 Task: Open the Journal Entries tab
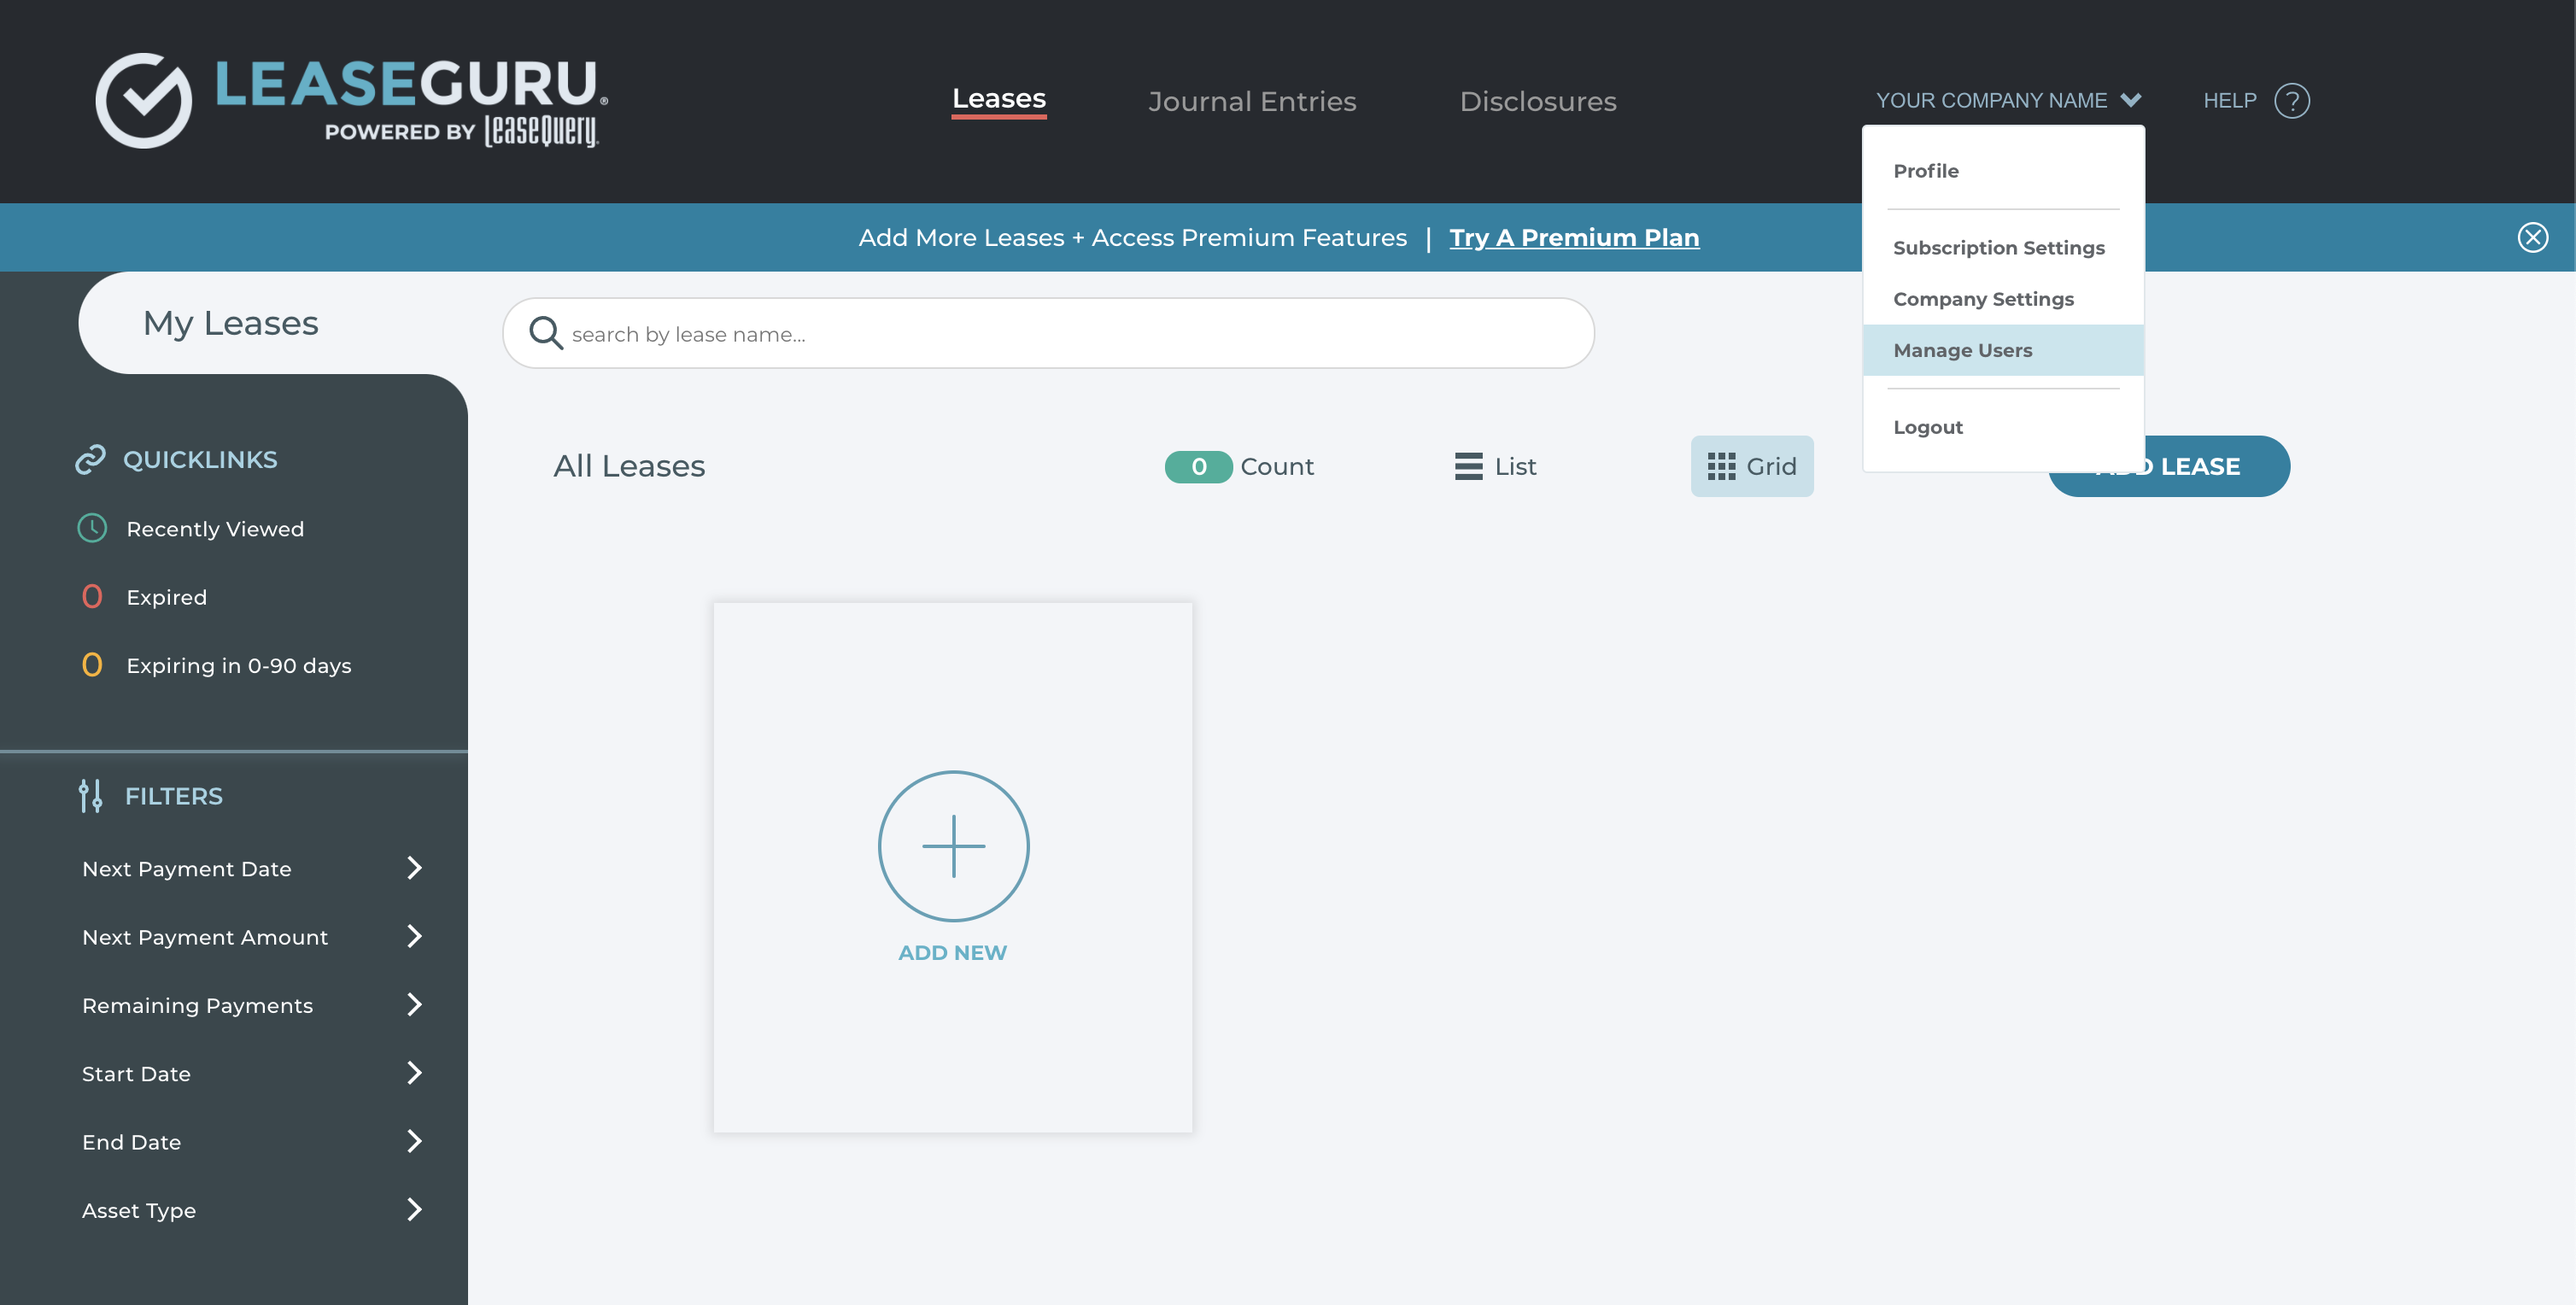pyautogui.click(x=1252, y=101)
